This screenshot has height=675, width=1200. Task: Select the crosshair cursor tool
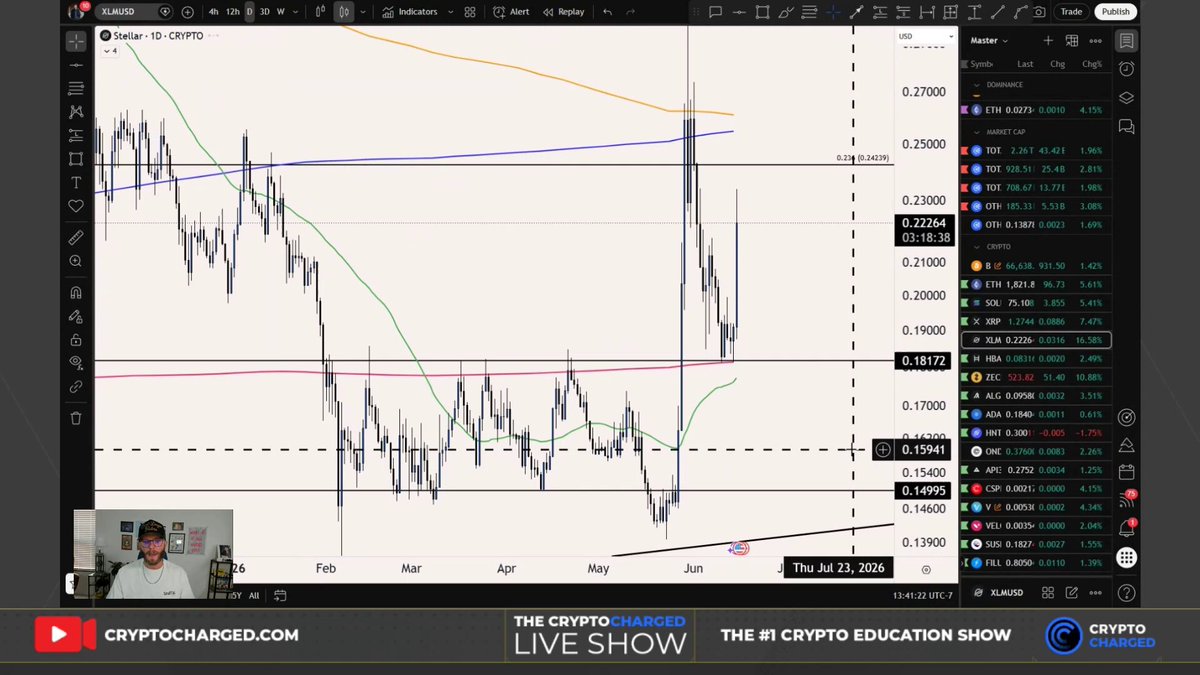[x=76, y=41]
